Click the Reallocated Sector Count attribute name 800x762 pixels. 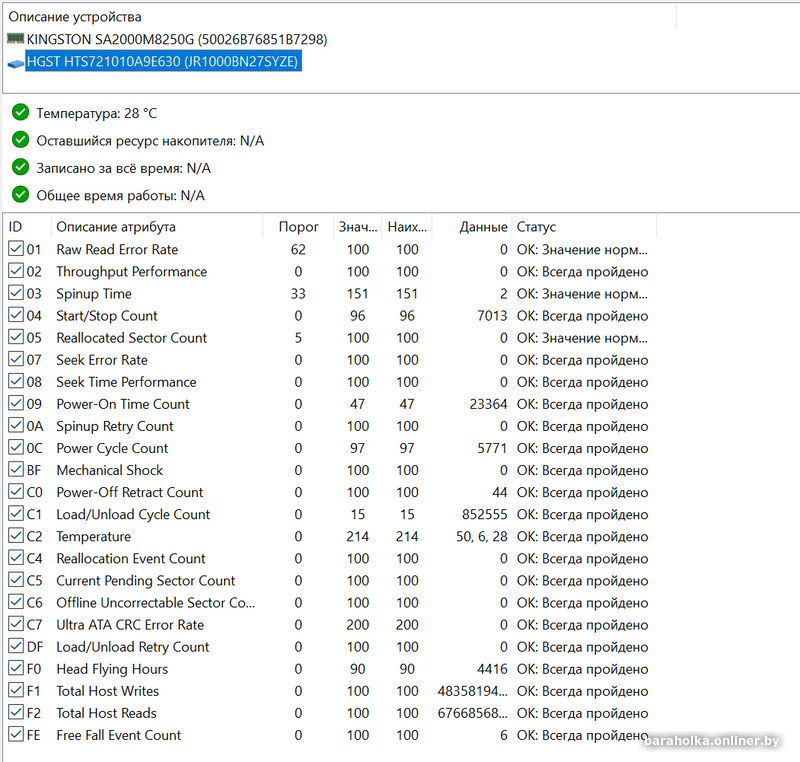(x=132, y=338)
